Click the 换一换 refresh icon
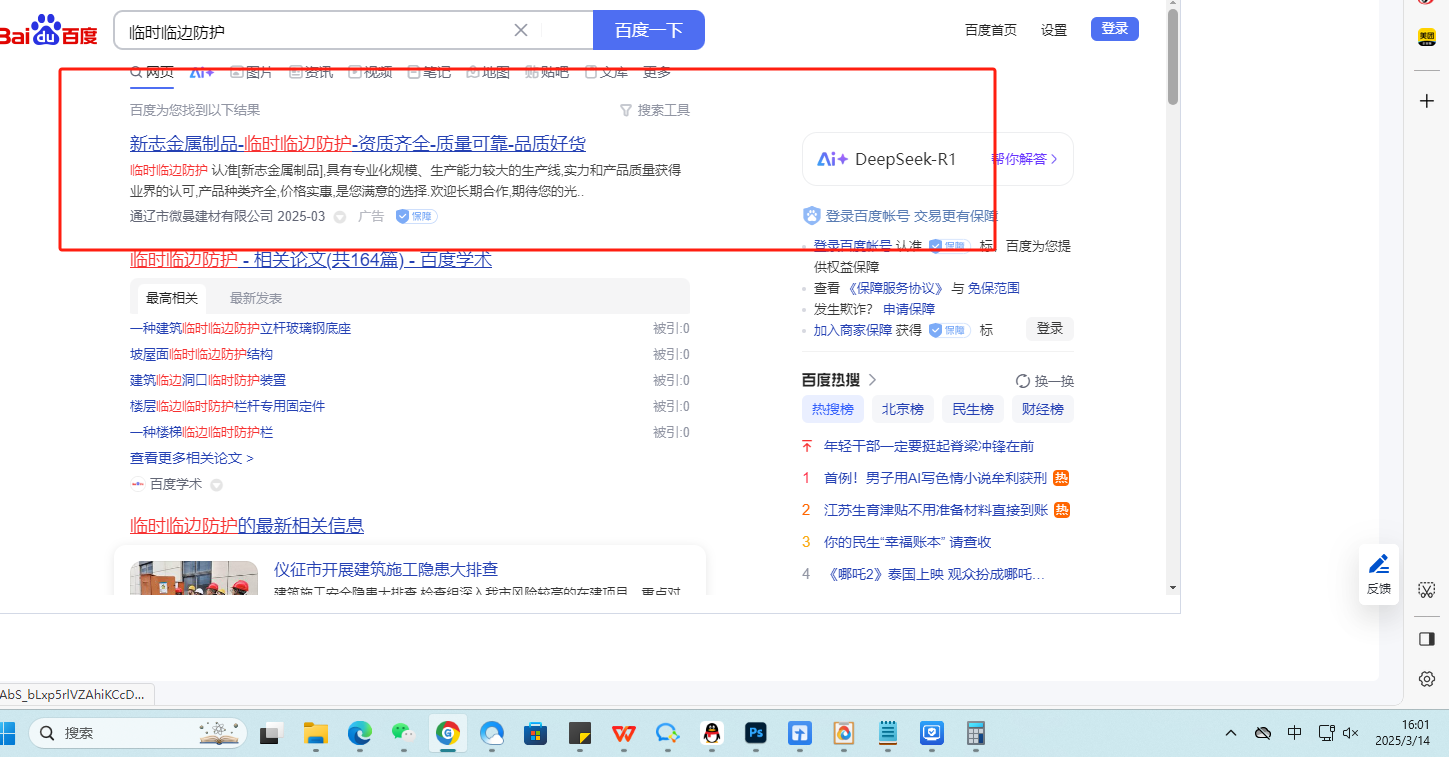Screen dimensions: 1449x757 [x=1023, y=381]
